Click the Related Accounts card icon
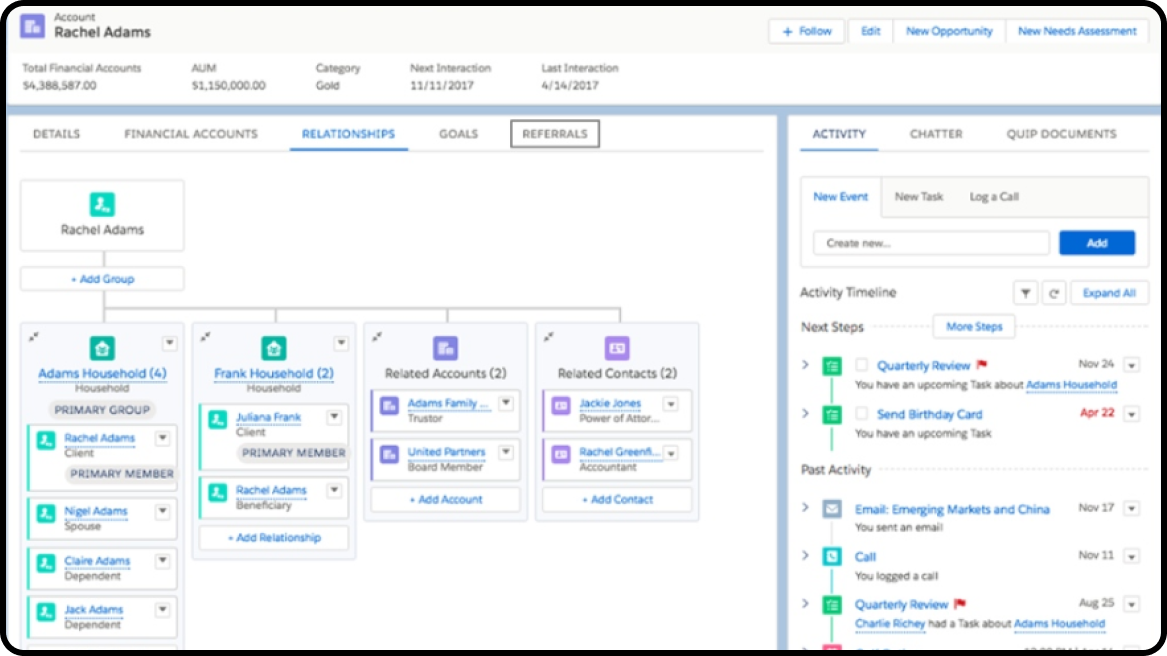This screenshot has width=1167, height=656. point(445,348)
